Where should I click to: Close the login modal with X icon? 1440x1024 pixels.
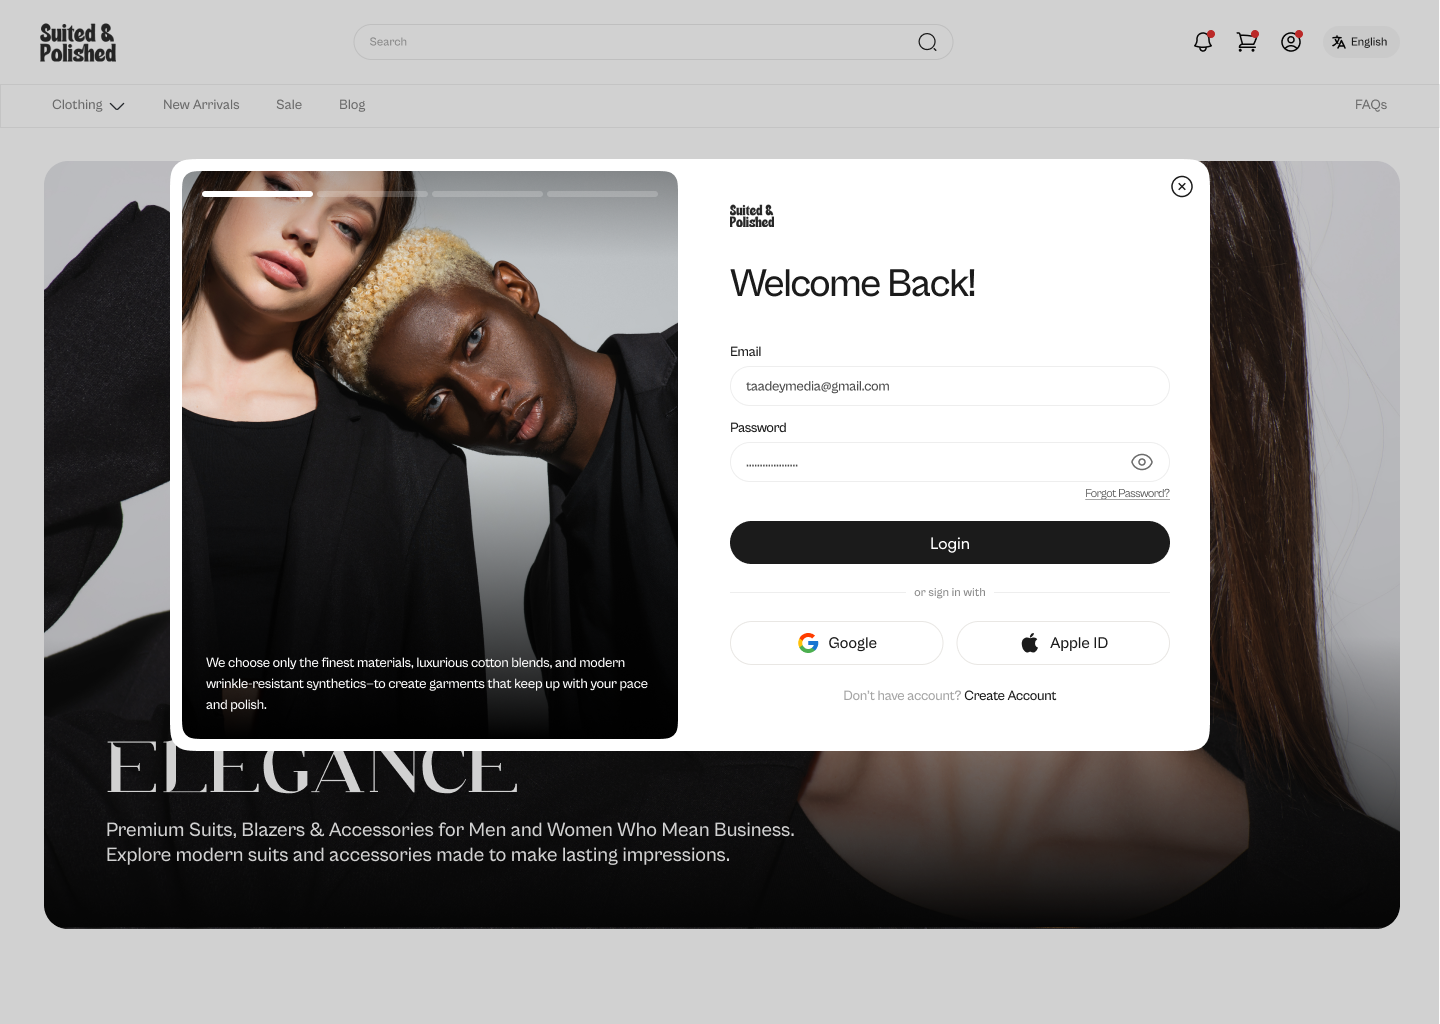pos(1181,187)
